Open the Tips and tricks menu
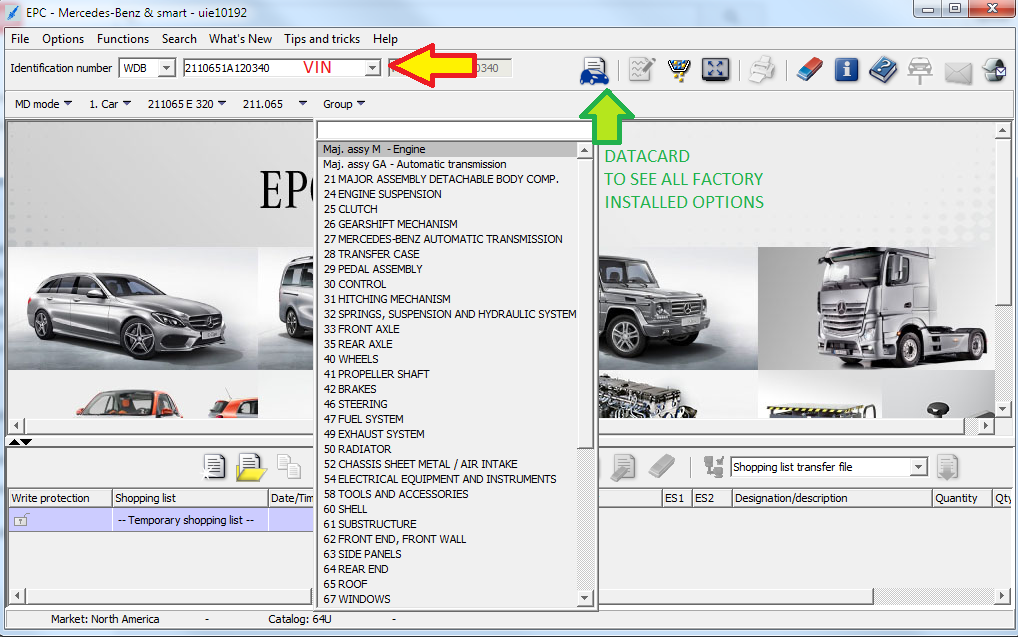The image size is (1018, 637). coord(321,39)
